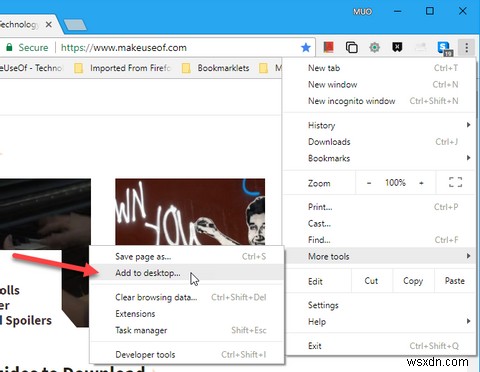Click the Spoilers article headline link

26,305
